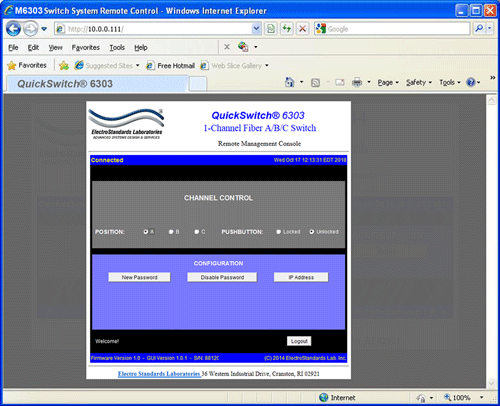
Task: Open the Tools command bar menu
Action: tap(450, 82)
